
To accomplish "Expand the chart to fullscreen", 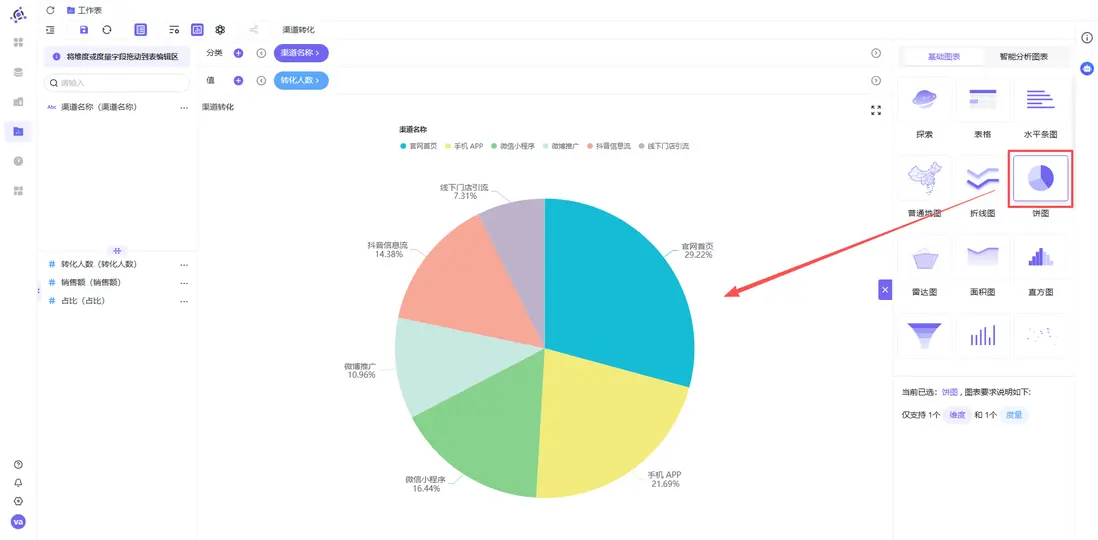I will click(x=876, y=110).
